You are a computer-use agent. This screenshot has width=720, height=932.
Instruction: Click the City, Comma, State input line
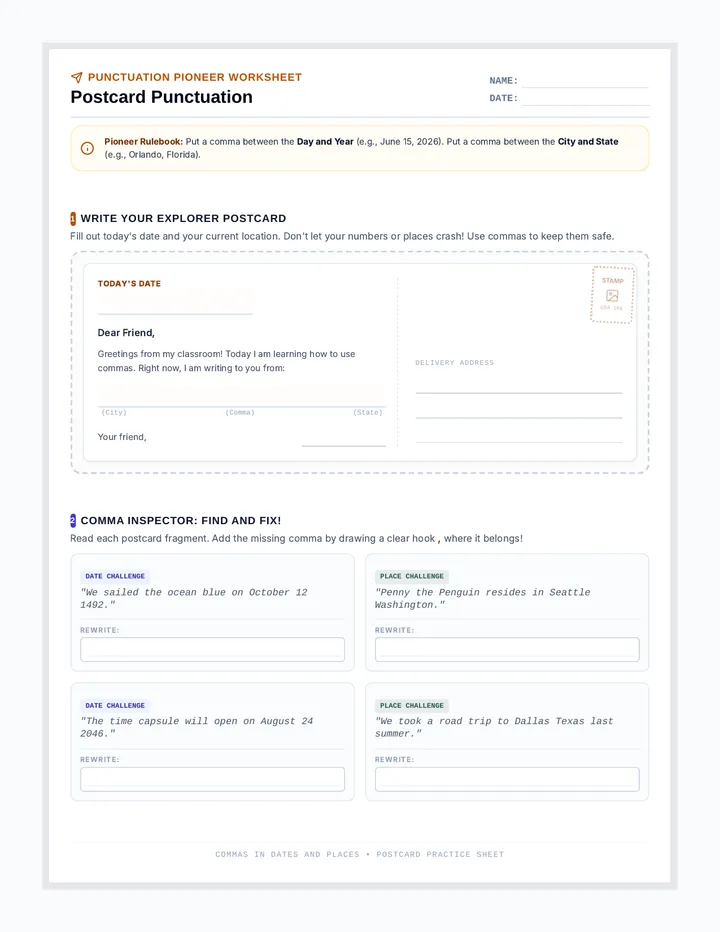coord(241,395)
